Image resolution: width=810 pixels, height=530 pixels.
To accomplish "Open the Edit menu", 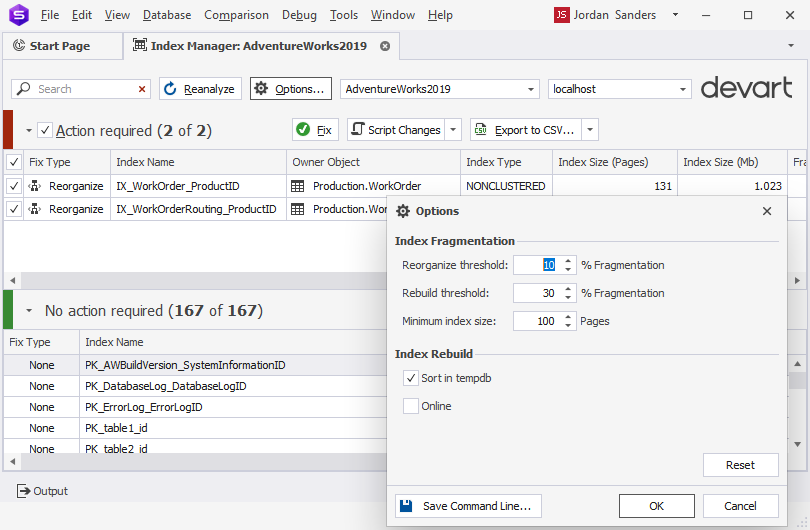I will pos(82,15).
